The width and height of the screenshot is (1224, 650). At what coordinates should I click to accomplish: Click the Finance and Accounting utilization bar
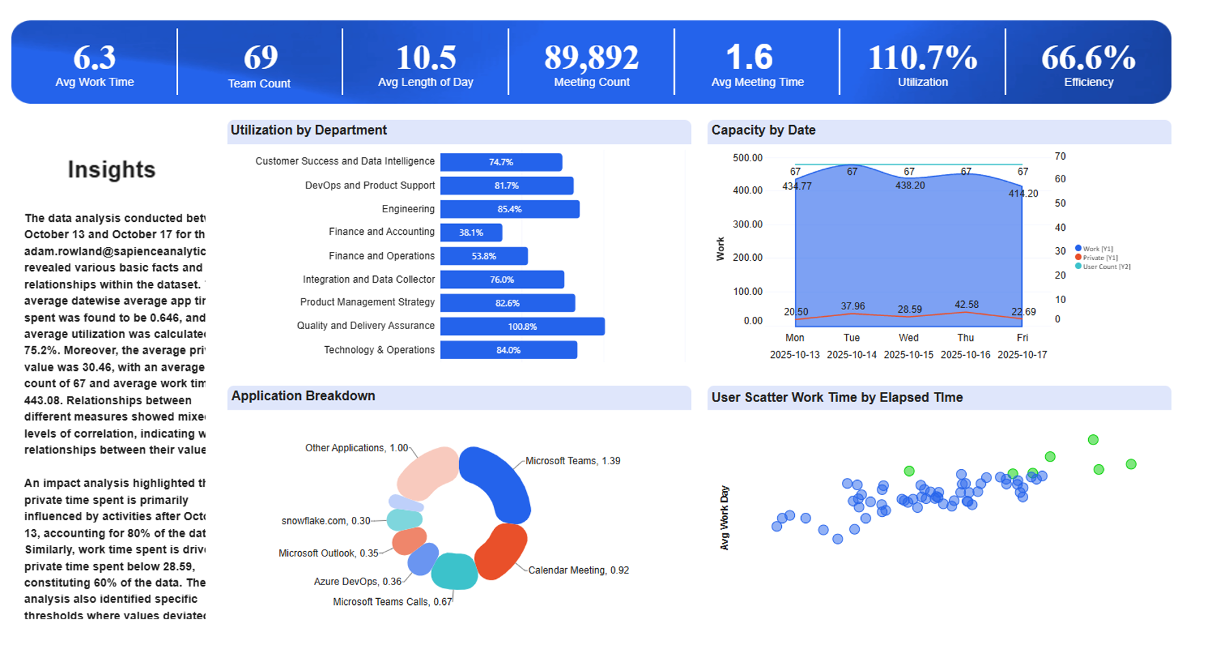point(470,232)
